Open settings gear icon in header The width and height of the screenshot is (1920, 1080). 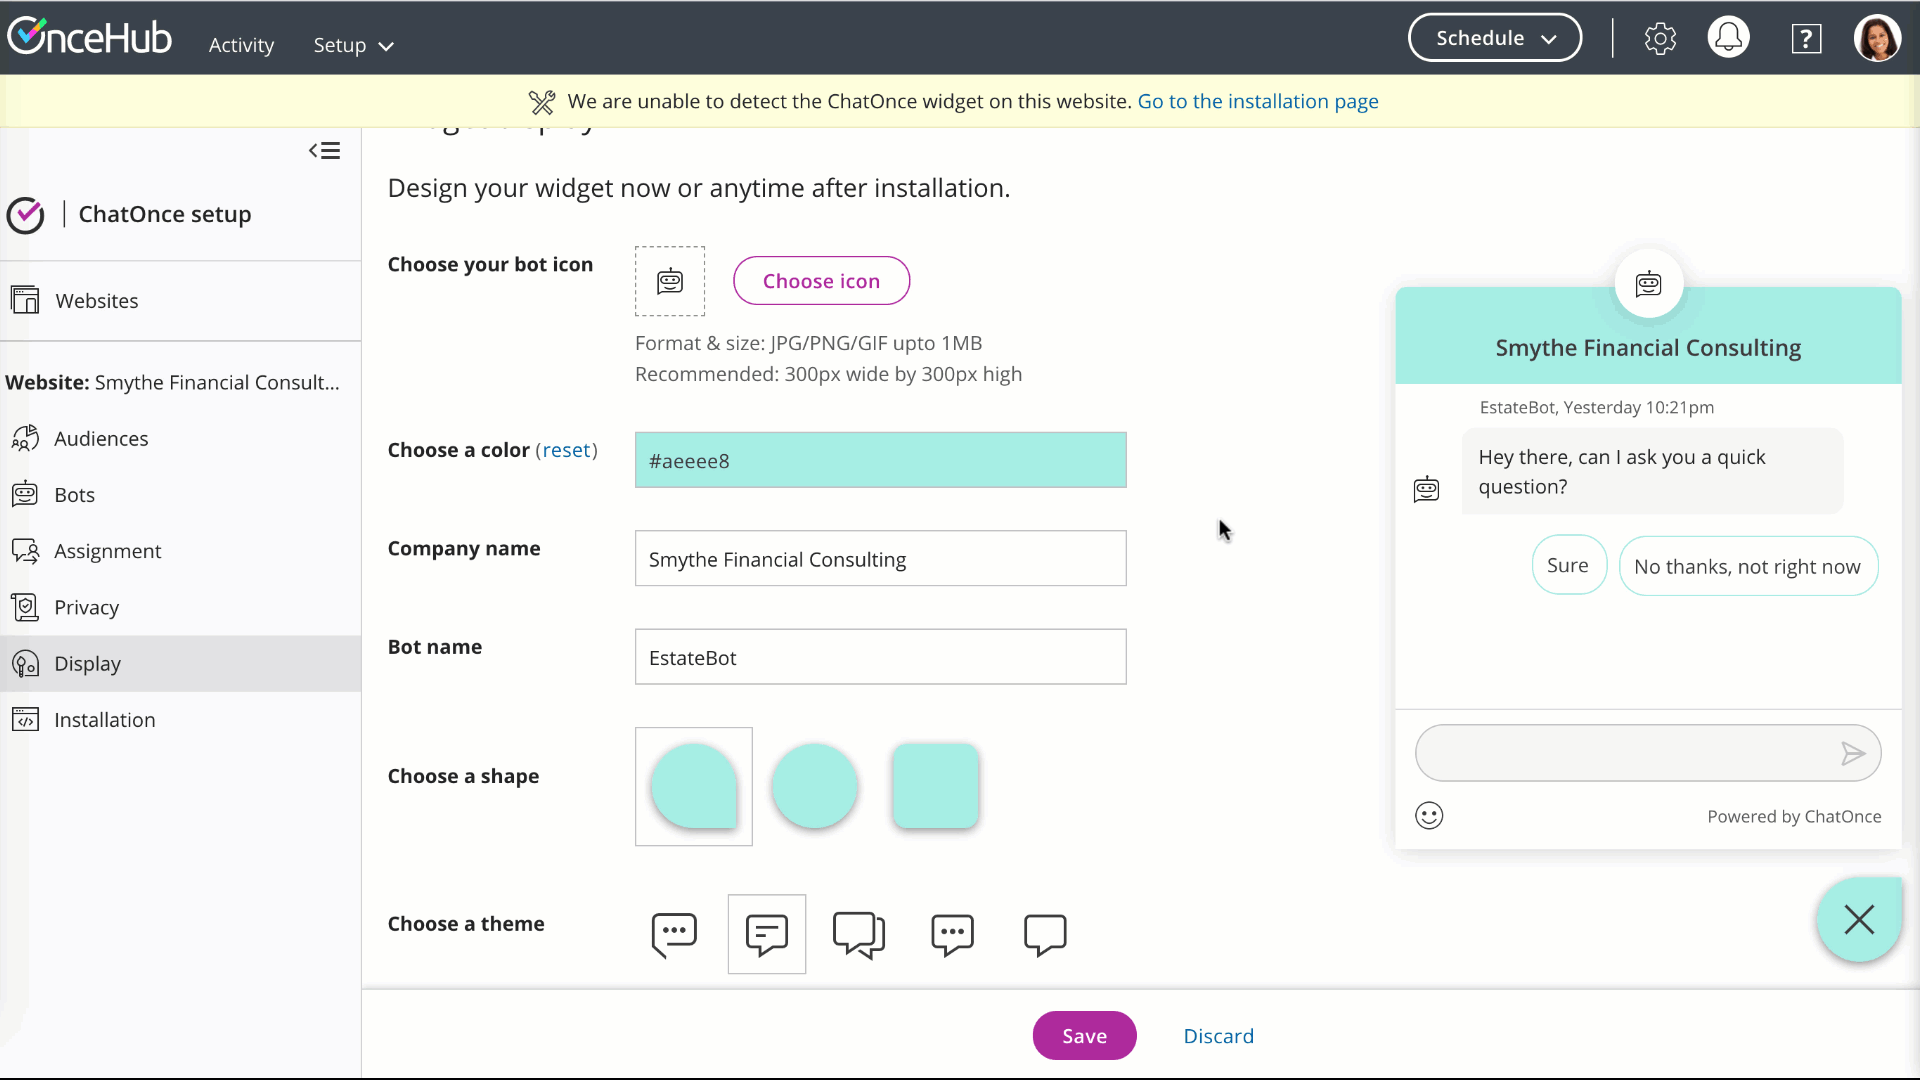tap(1660, 39)
